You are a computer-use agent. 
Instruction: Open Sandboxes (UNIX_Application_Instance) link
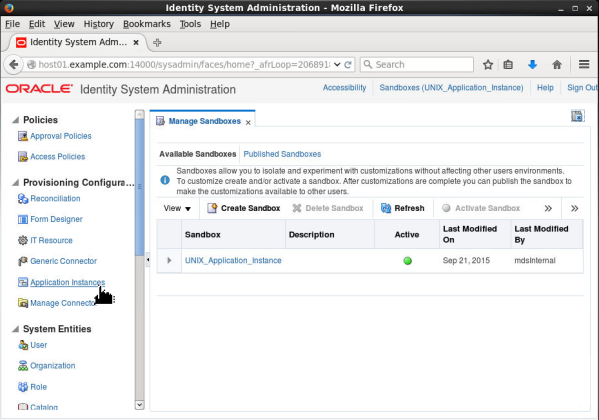[x=451, y=88]
